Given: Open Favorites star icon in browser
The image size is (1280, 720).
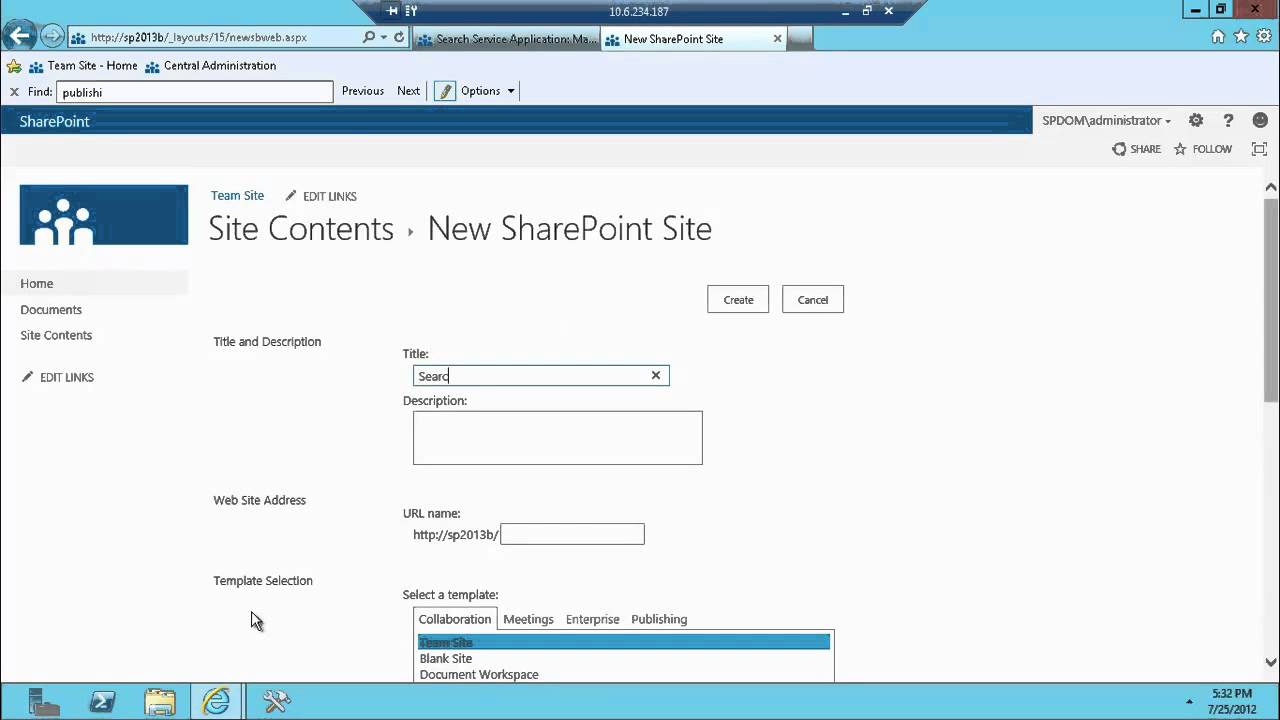Looking at the screenshot, I should point(1241,37).
